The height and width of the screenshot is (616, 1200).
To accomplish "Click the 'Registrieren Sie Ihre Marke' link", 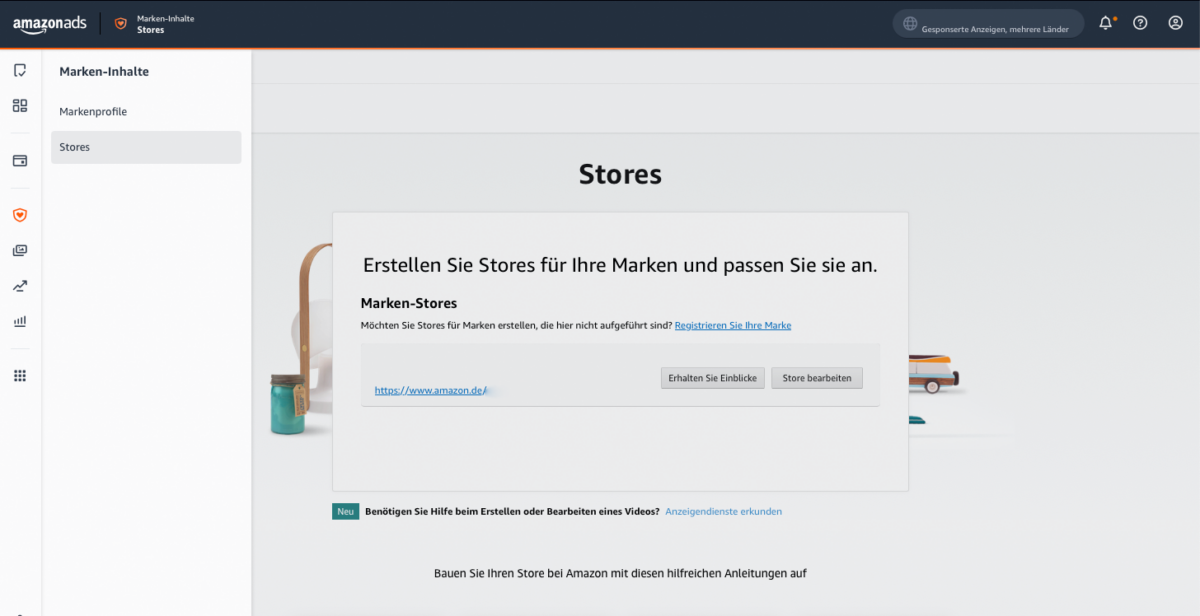I will pyautogui.click(x=733, y=326).
